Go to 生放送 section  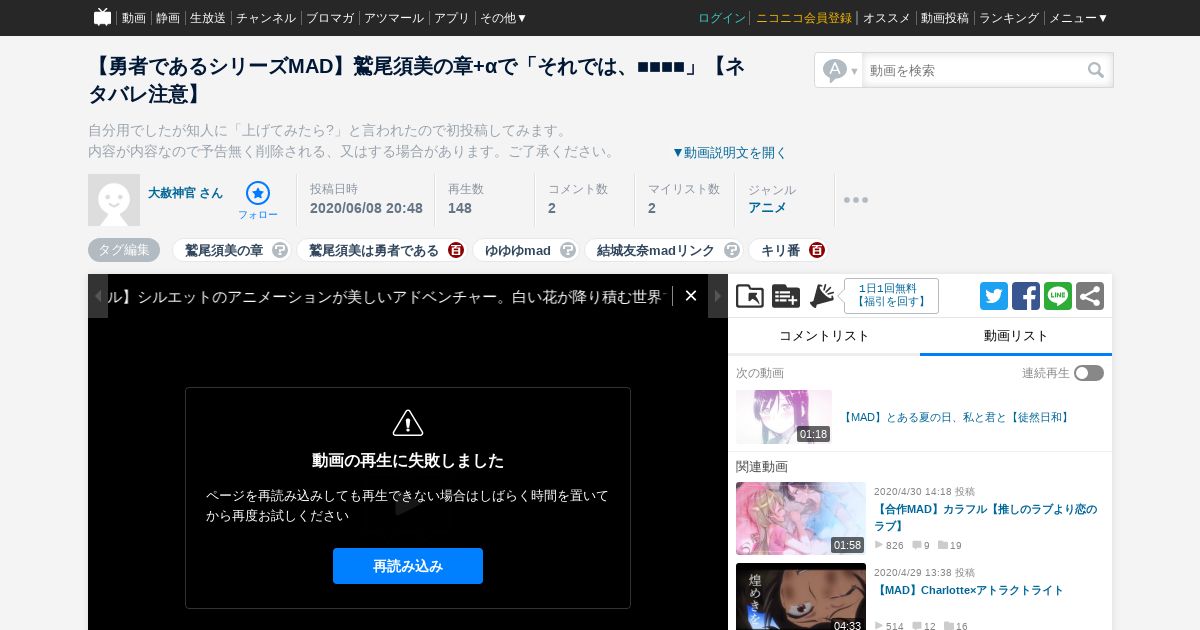208,18
